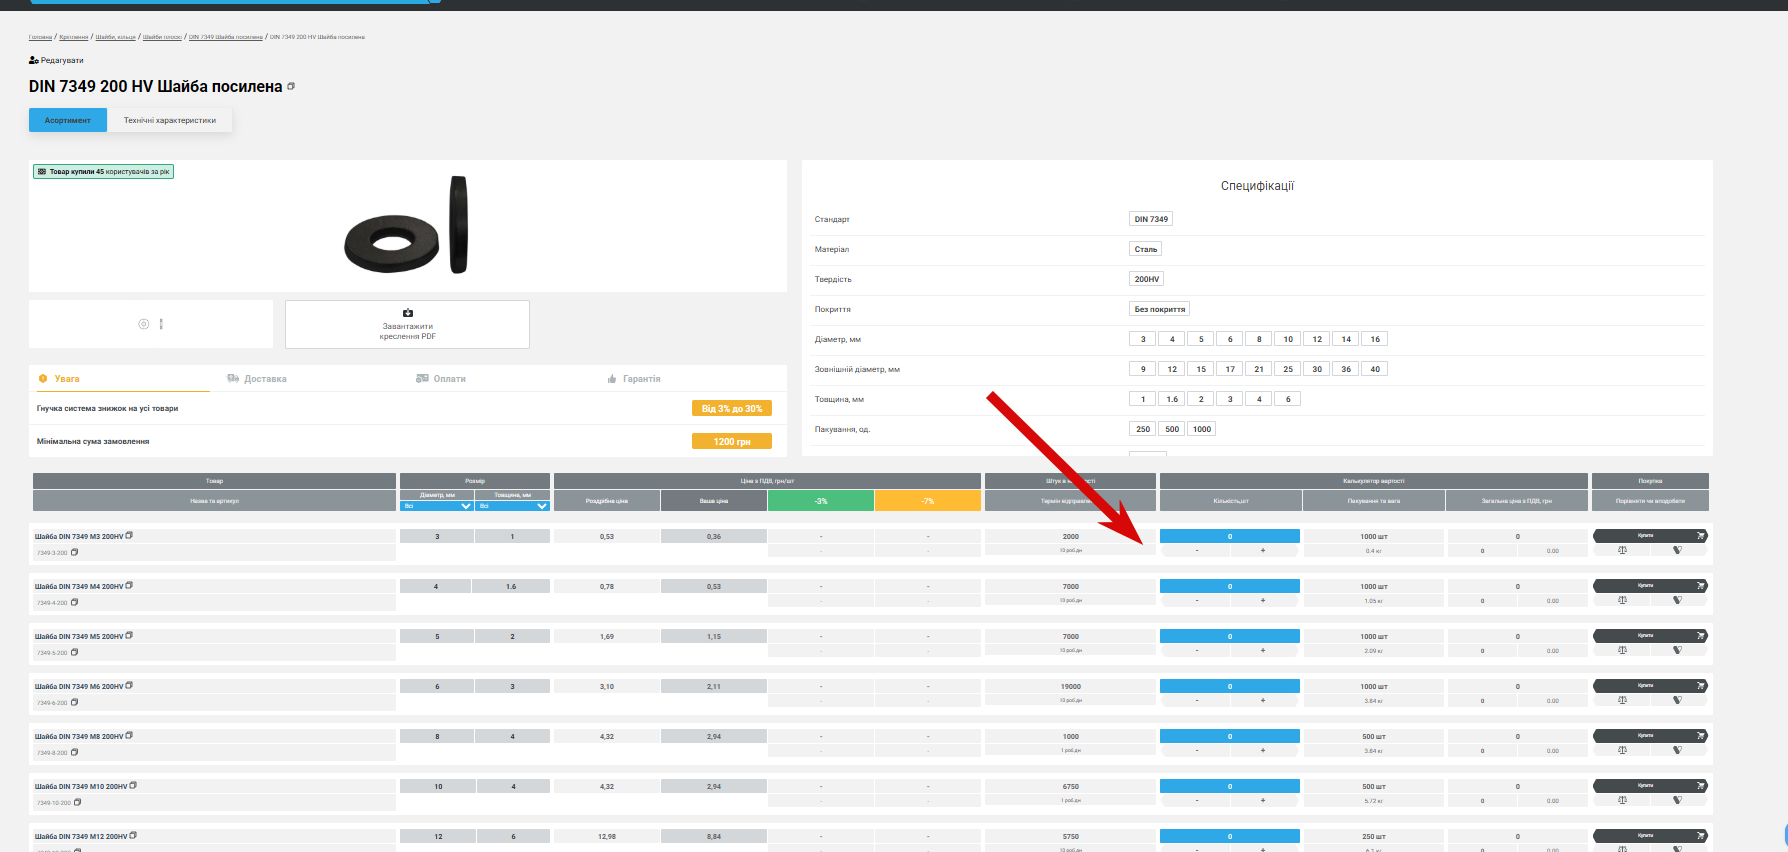Filter by packaging 250 chip
This screenshot has height=852, width=1788.
[x=1143, y=429]
